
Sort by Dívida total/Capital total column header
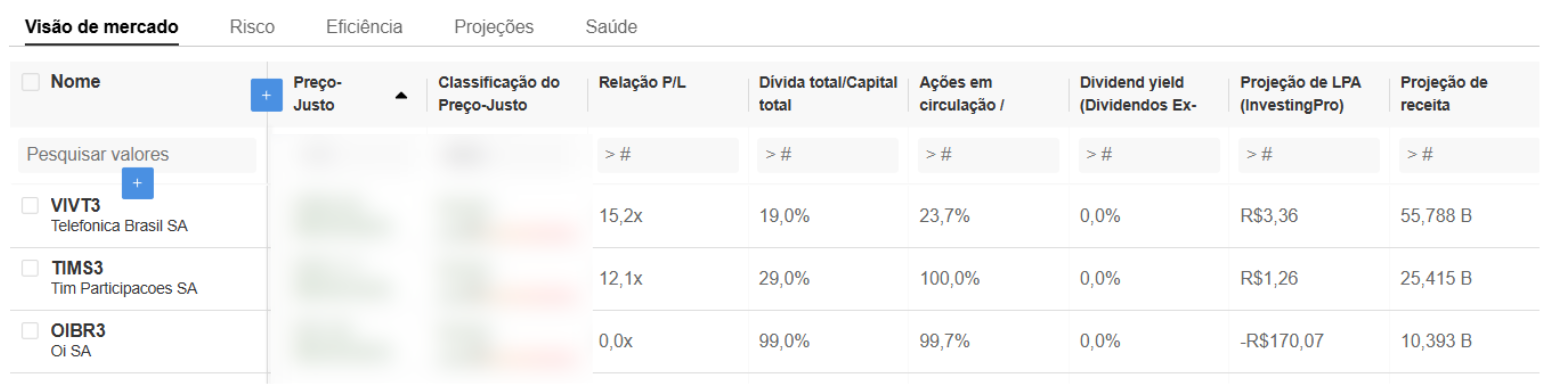tap(828, 94)
